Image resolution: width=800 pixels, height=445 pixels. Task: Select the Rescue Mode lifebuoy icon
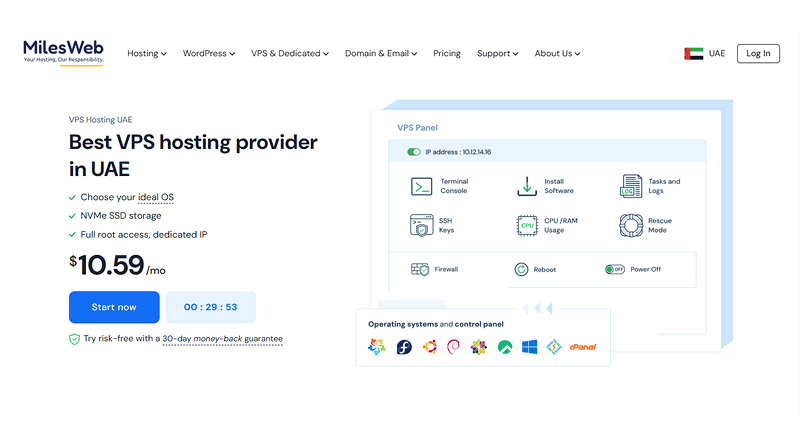click(x=631, y=226)
